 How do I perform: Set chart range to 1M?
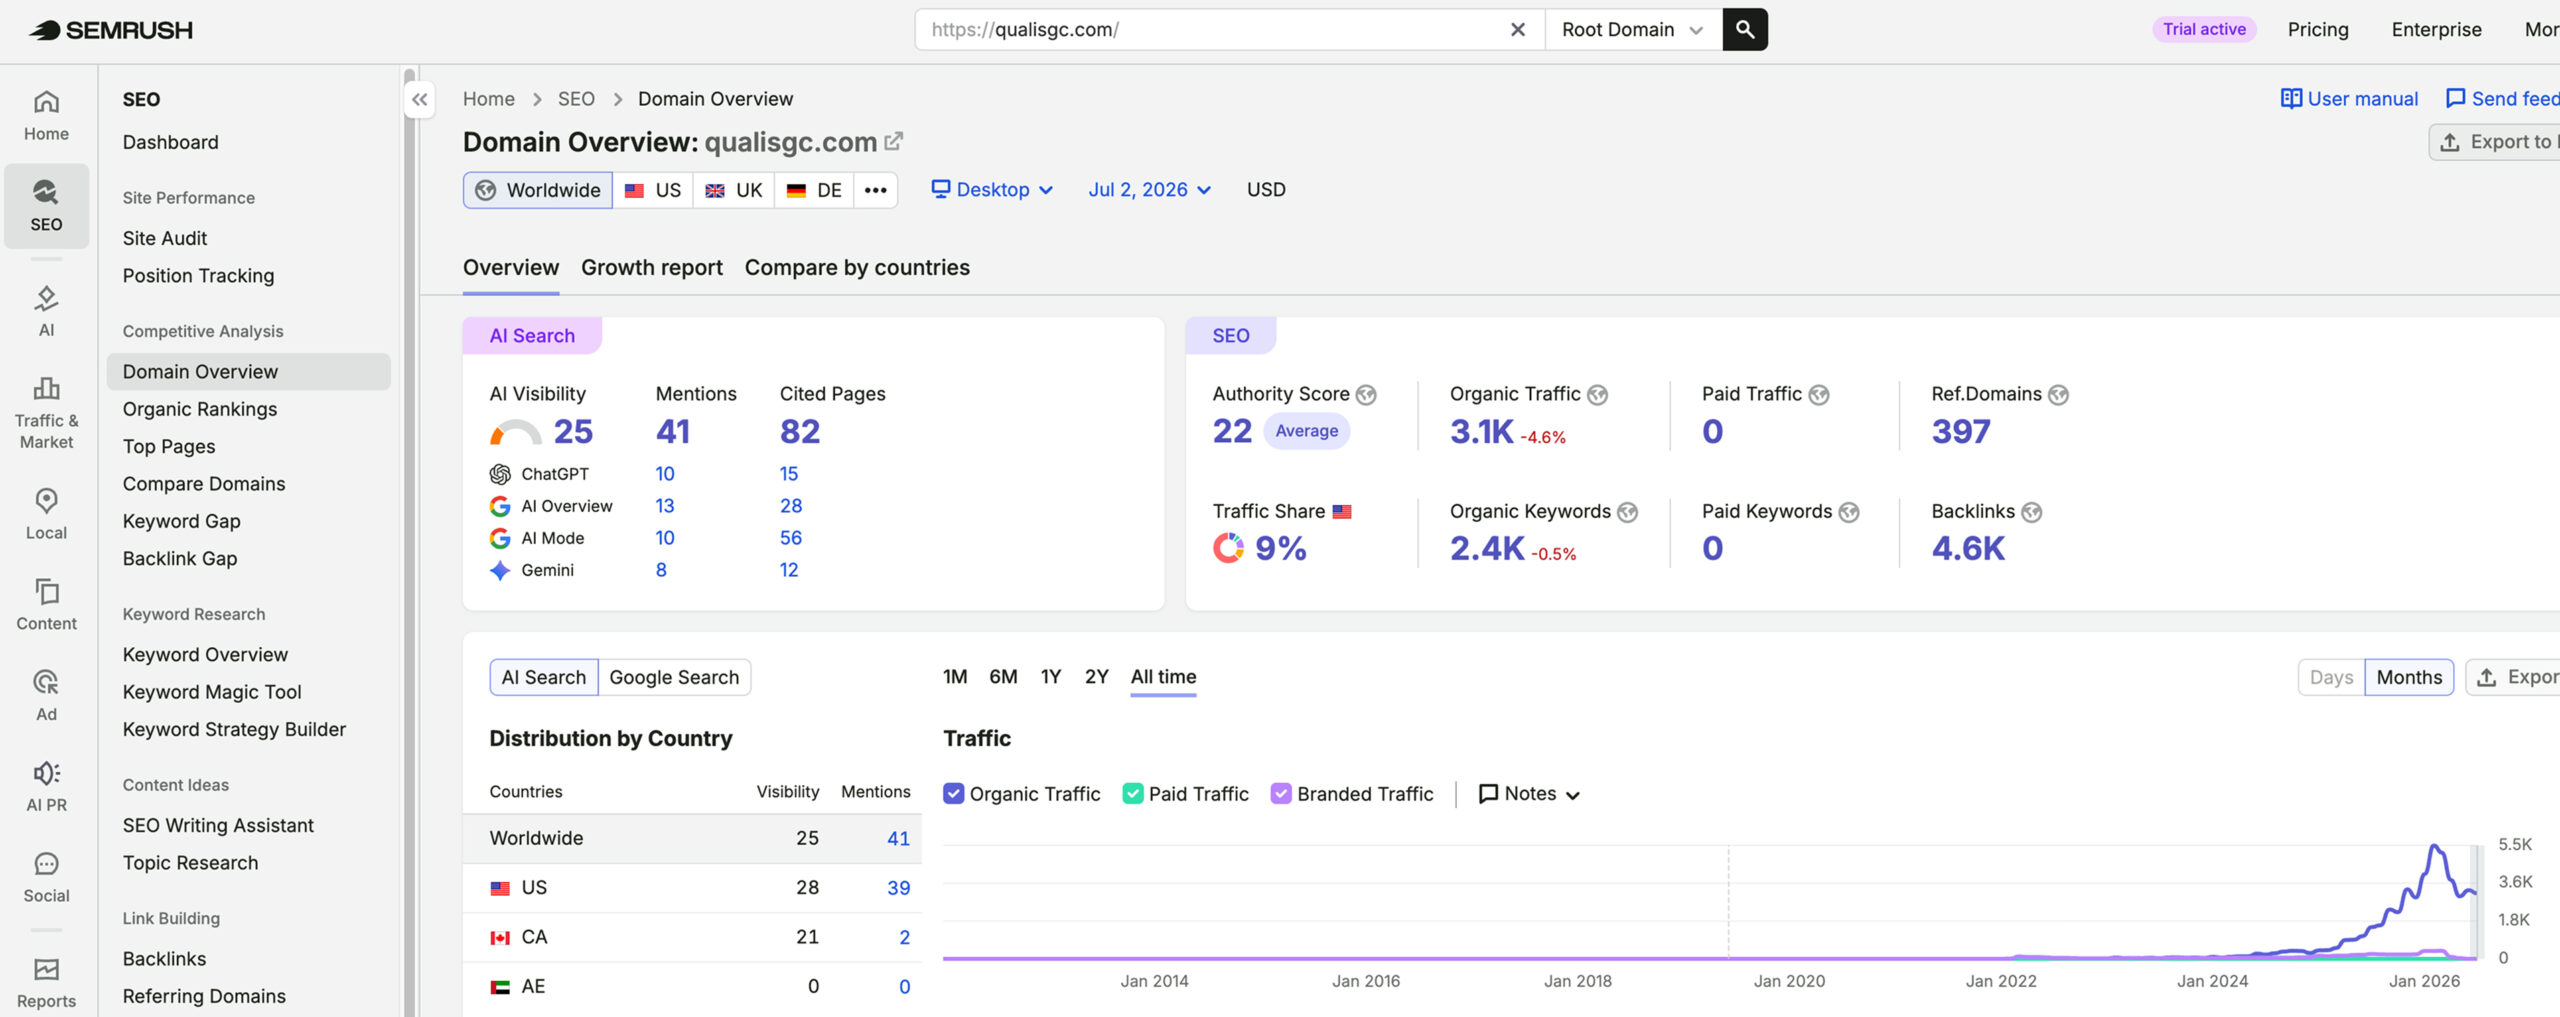pyautogui.click(x=955, y=677)
